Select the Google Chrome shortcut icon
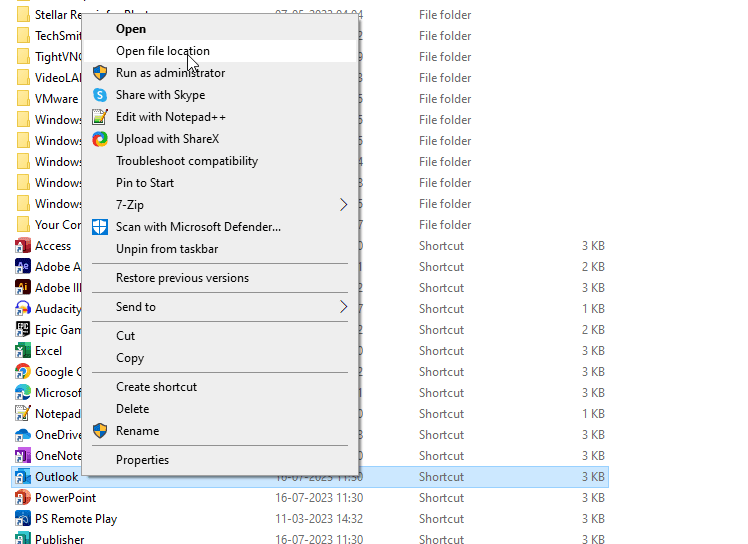Image resolution: width=748 pixels, height=544 pixels. click(22, 372)
